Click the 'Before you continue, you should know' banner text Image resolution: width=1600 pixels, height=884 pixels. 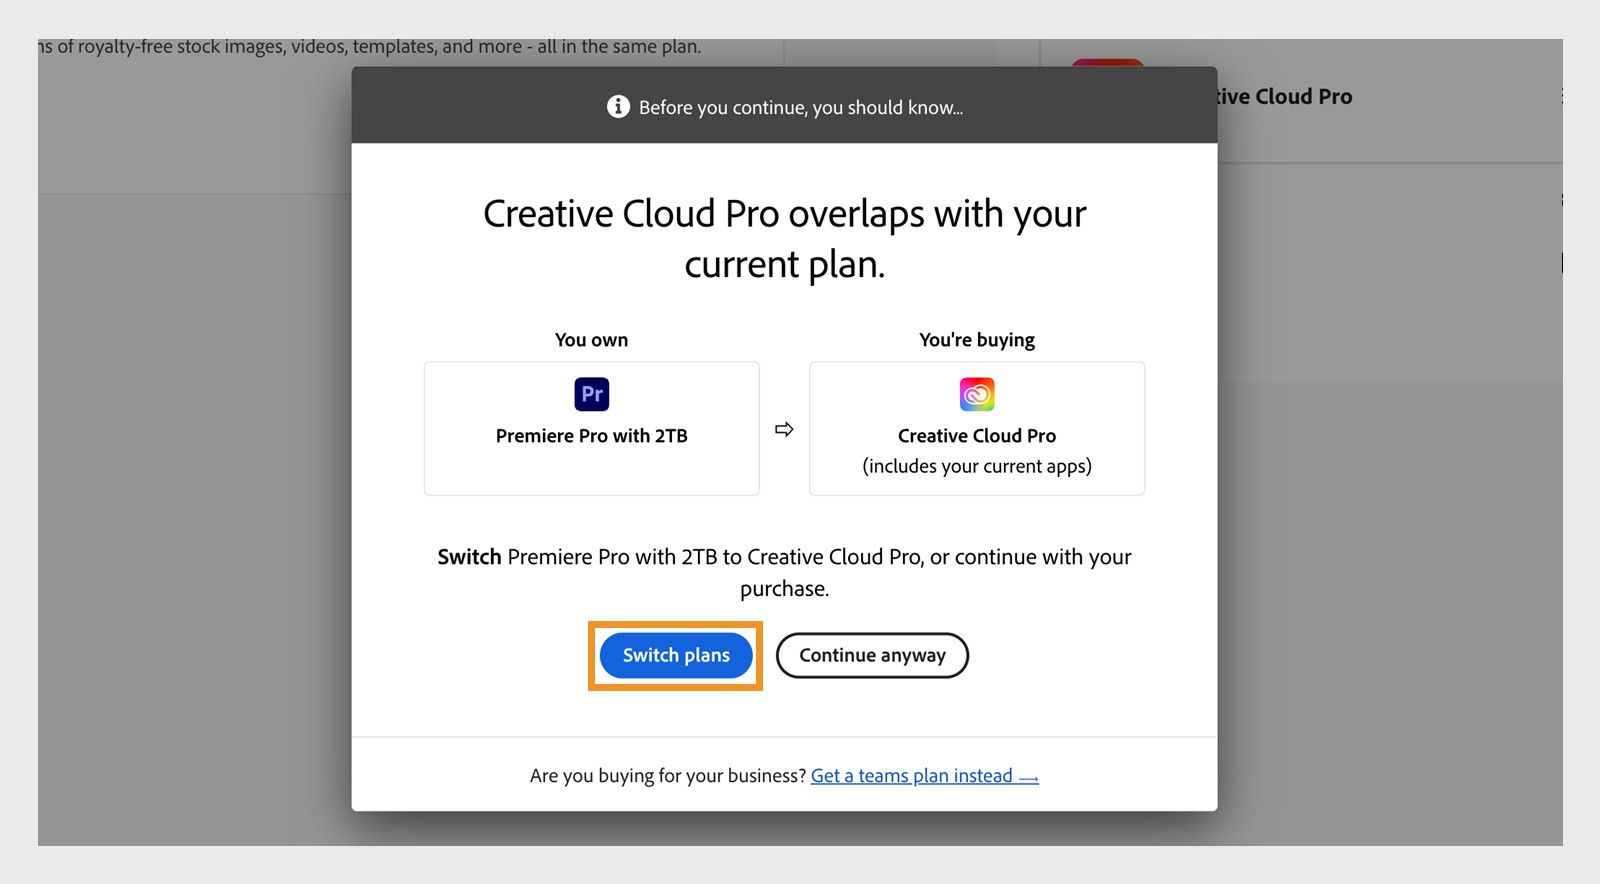coord(801,108)
